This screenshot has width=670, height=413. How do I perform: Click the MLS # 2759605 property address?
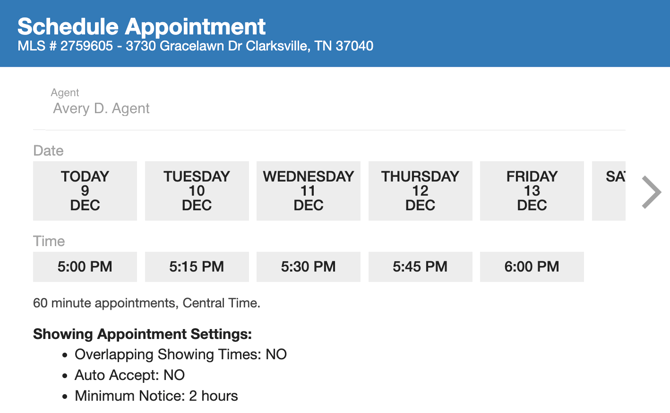[x=195, y=46]
